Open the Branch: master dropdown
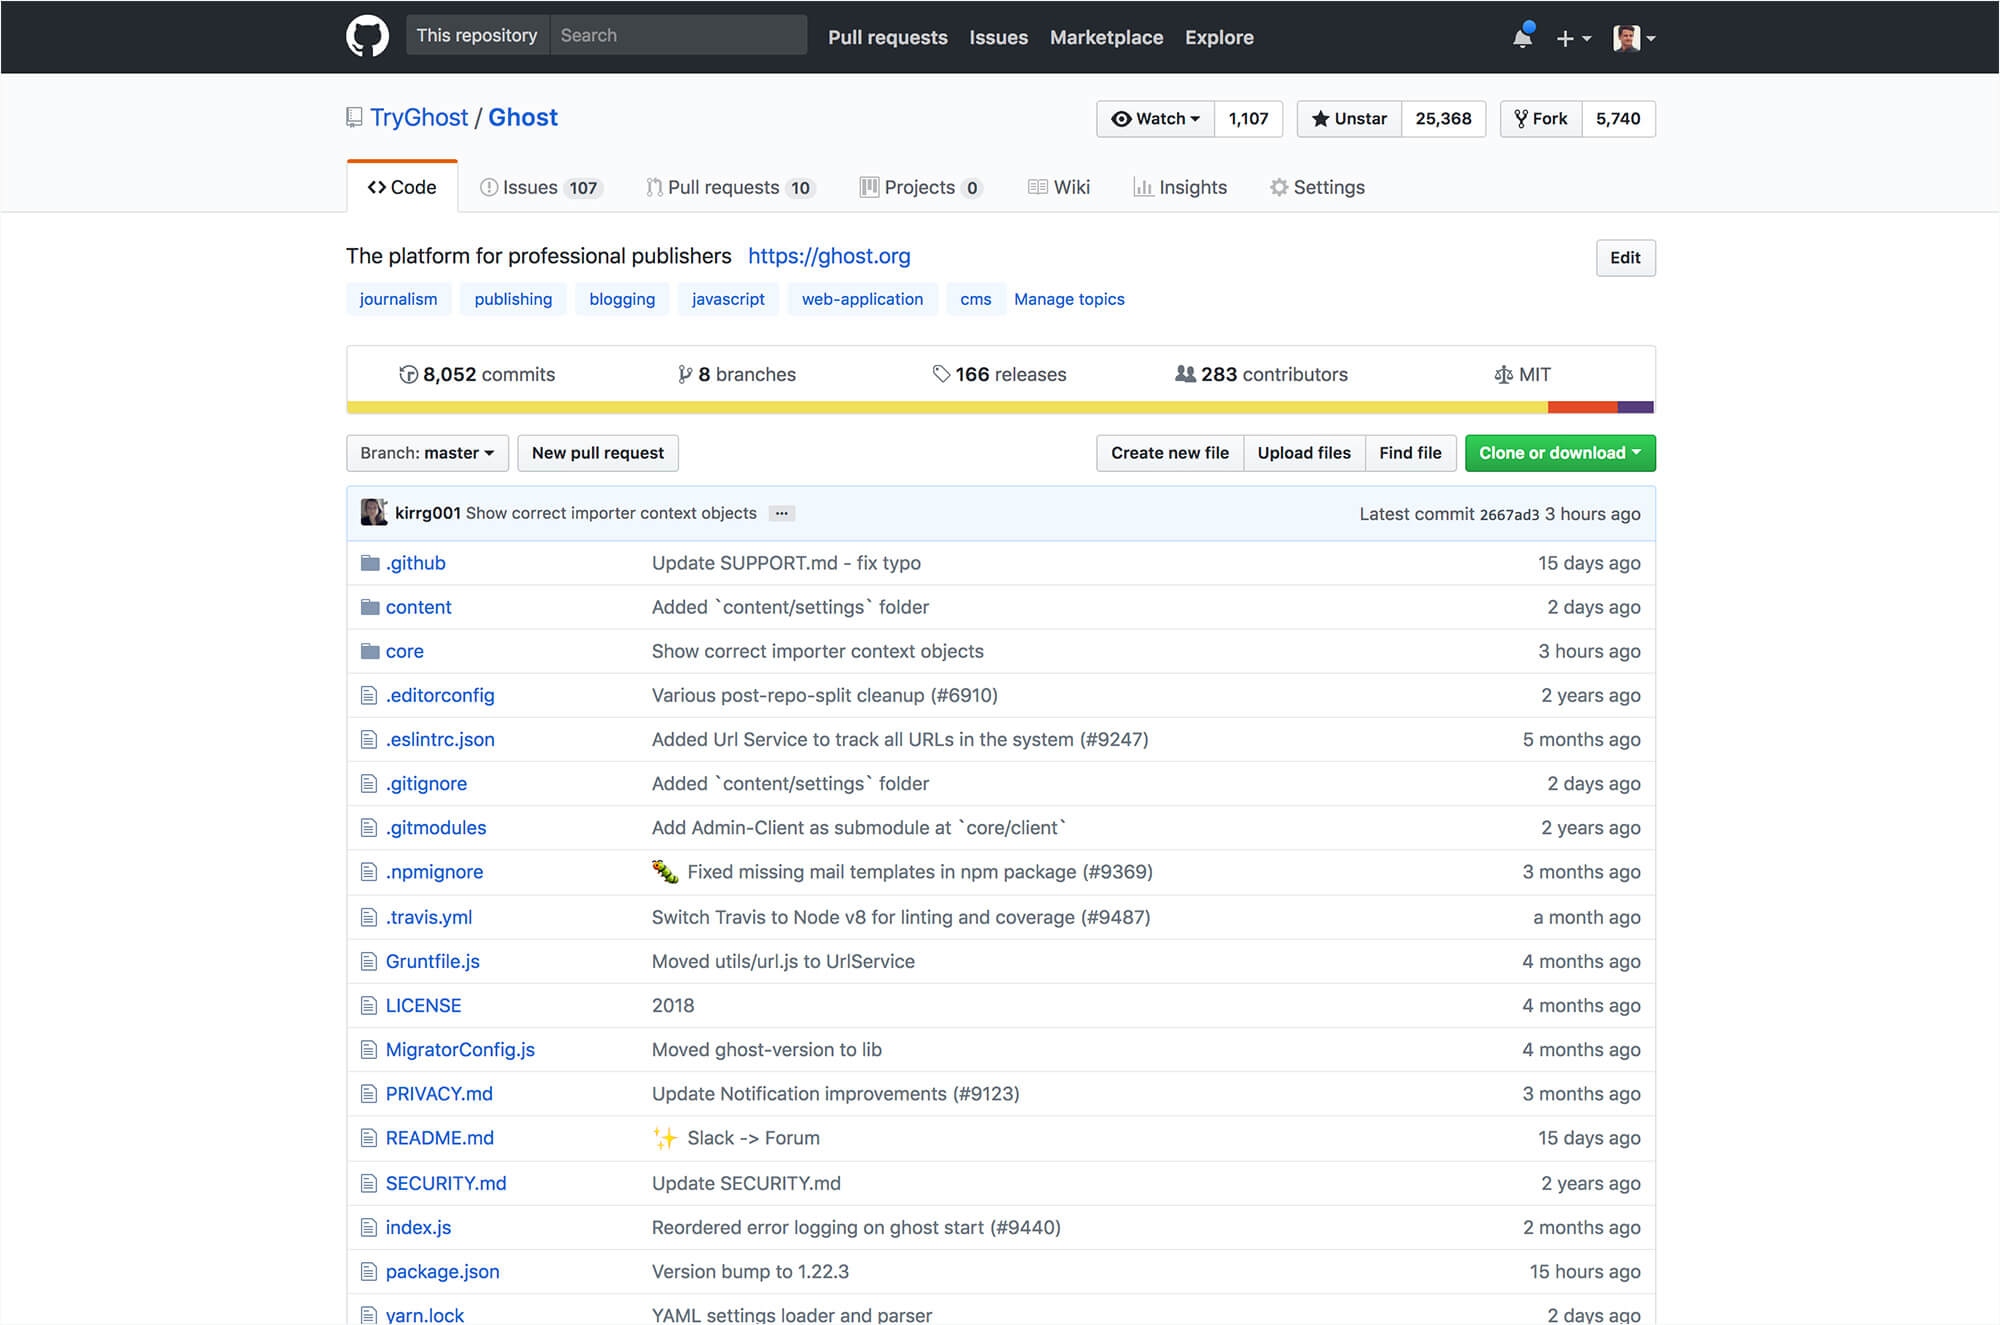Image resolution: width=2000 pixels, height=1325 pixels. (x=427, y=453)
